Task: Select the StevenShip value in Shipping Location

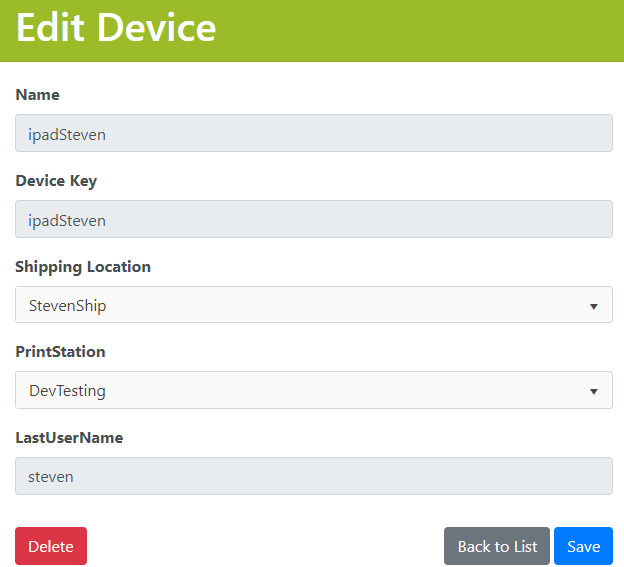Action: coord(68,306)
